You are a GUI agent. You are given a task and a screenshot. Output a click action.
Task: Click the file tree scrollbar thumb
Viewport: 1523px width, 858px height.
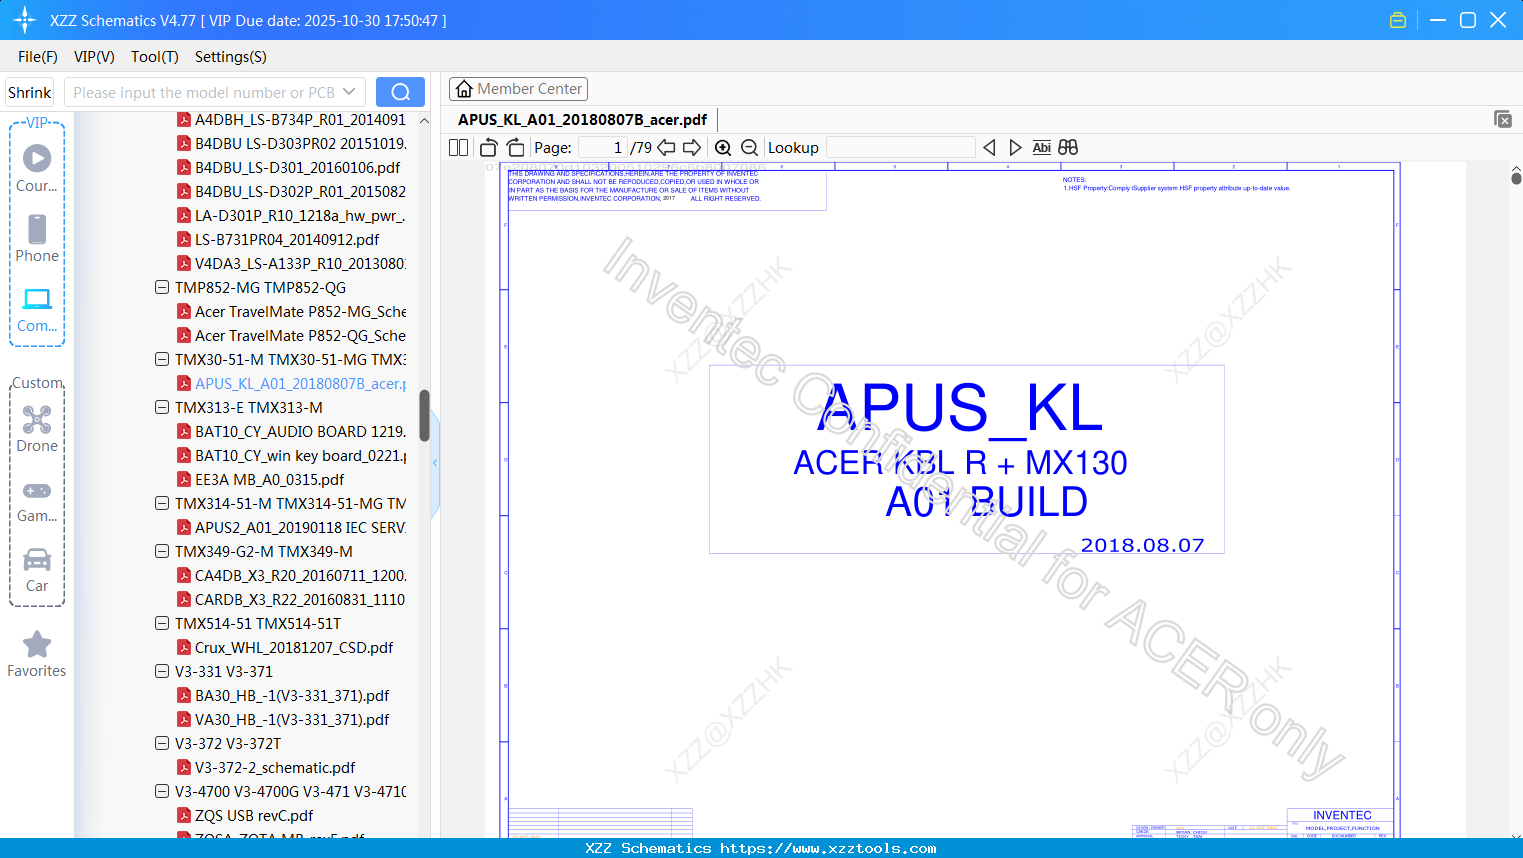(424, 415)
